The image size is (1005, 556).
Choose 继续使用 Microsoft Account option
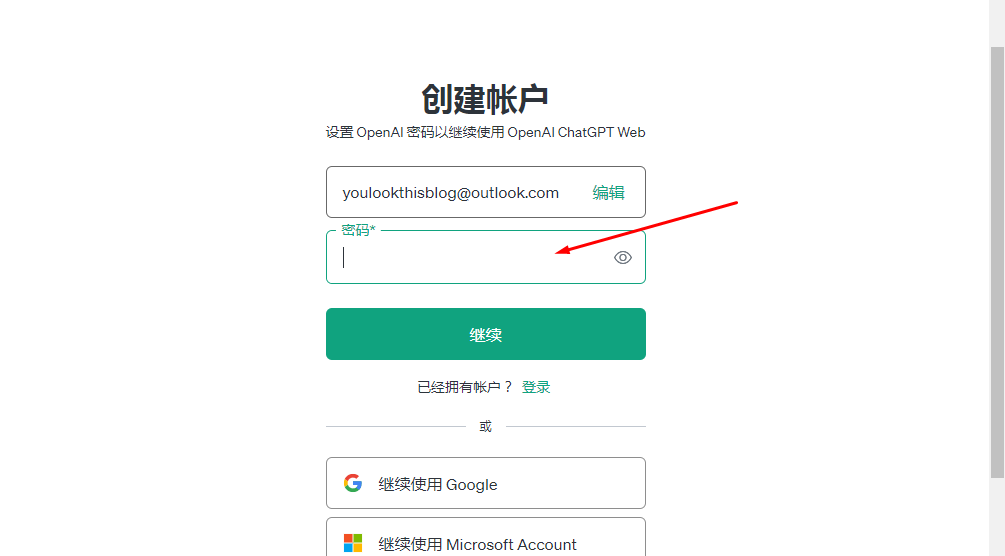[x=486, y=537]
